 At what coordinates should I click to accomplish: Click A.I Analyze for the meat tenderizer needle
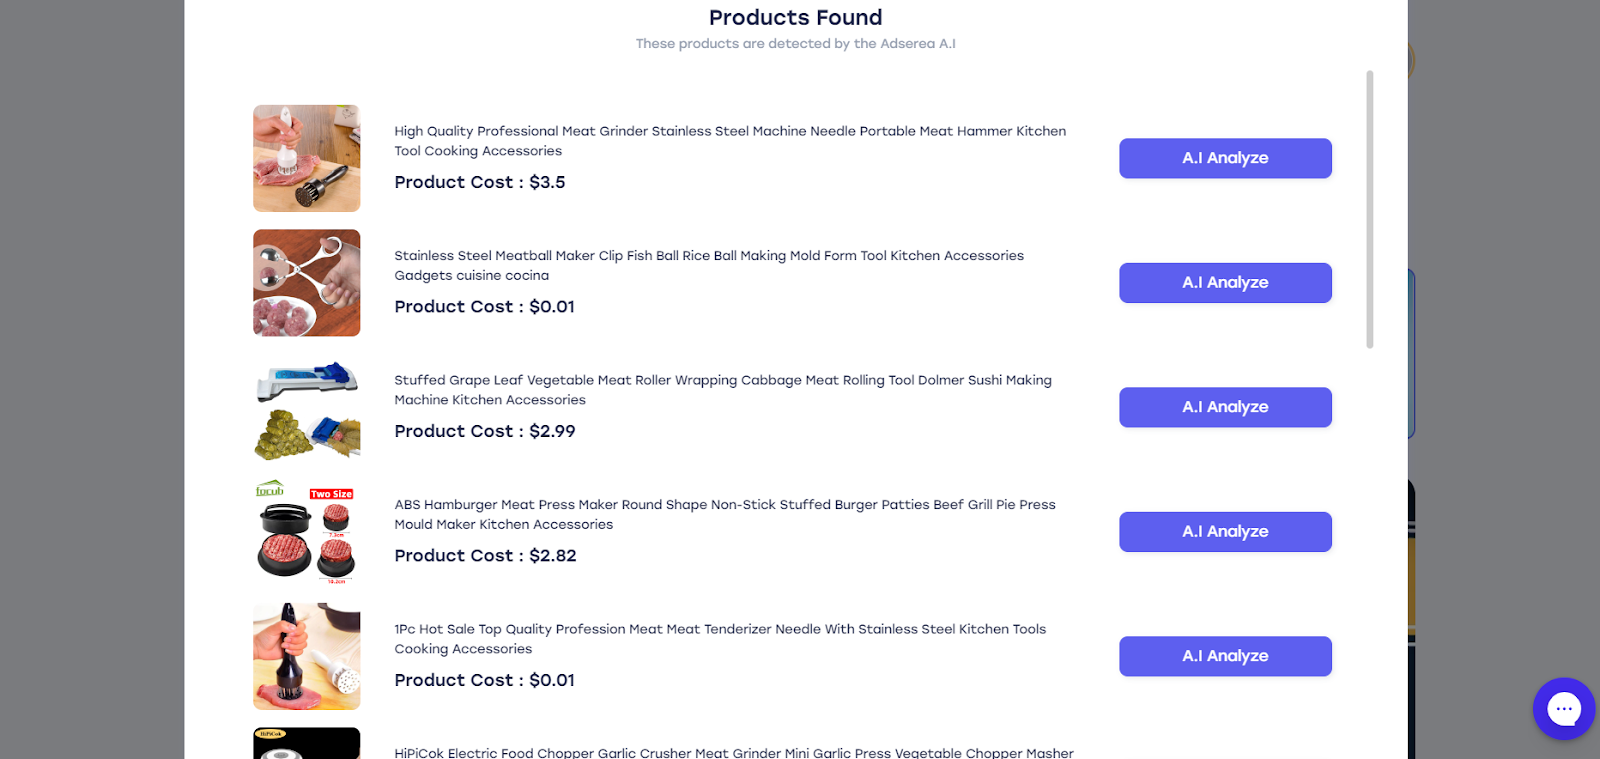[x=1225, y=656]
